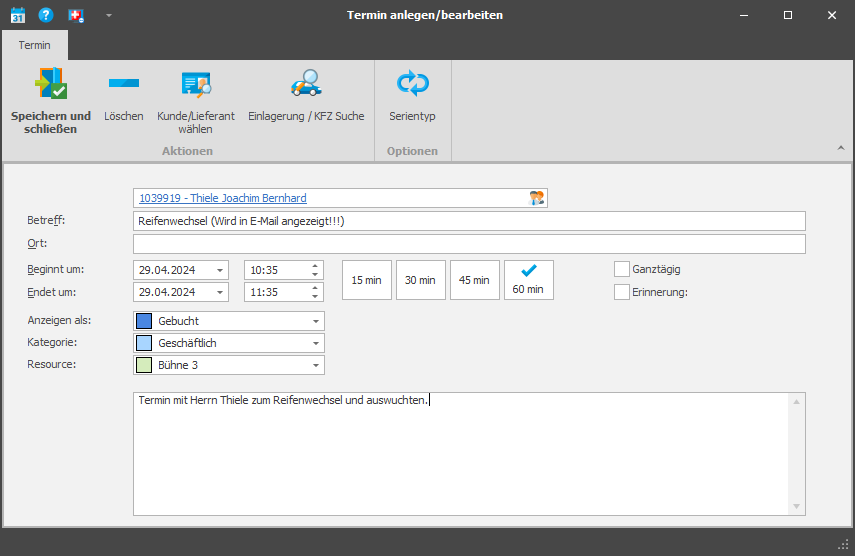
Task: Select the 15 min duration button
Action: (366, 280)
